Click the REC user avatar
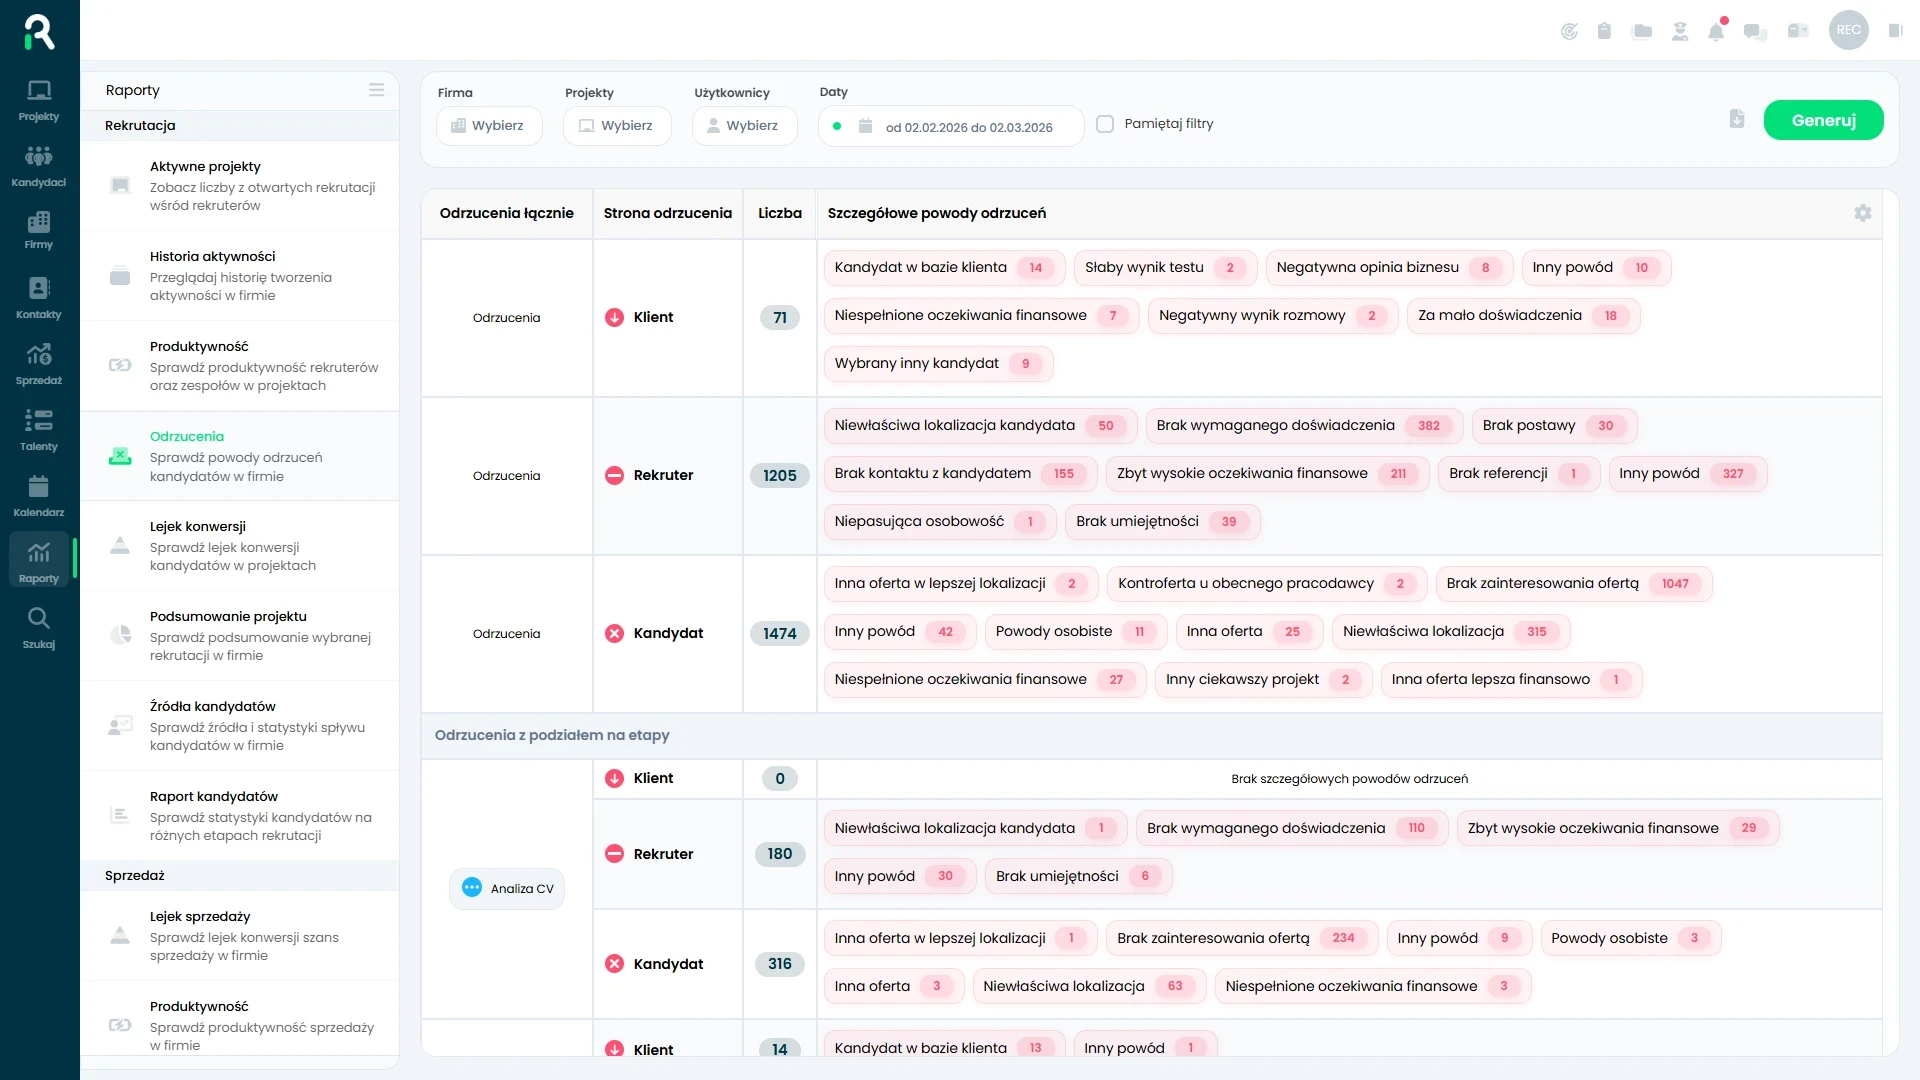Screen dimensions: 1920x1080 1848,30
